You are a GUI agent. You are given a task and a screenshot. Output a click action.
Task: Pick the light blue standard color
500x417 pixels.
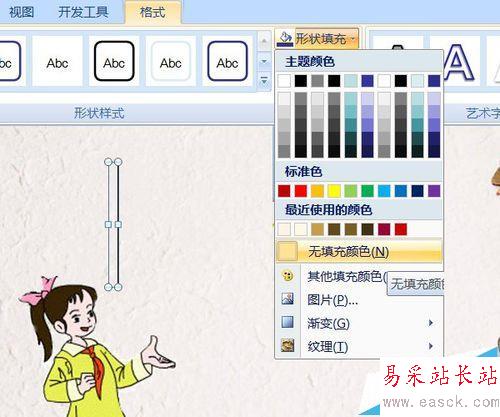tap(384, 191)
